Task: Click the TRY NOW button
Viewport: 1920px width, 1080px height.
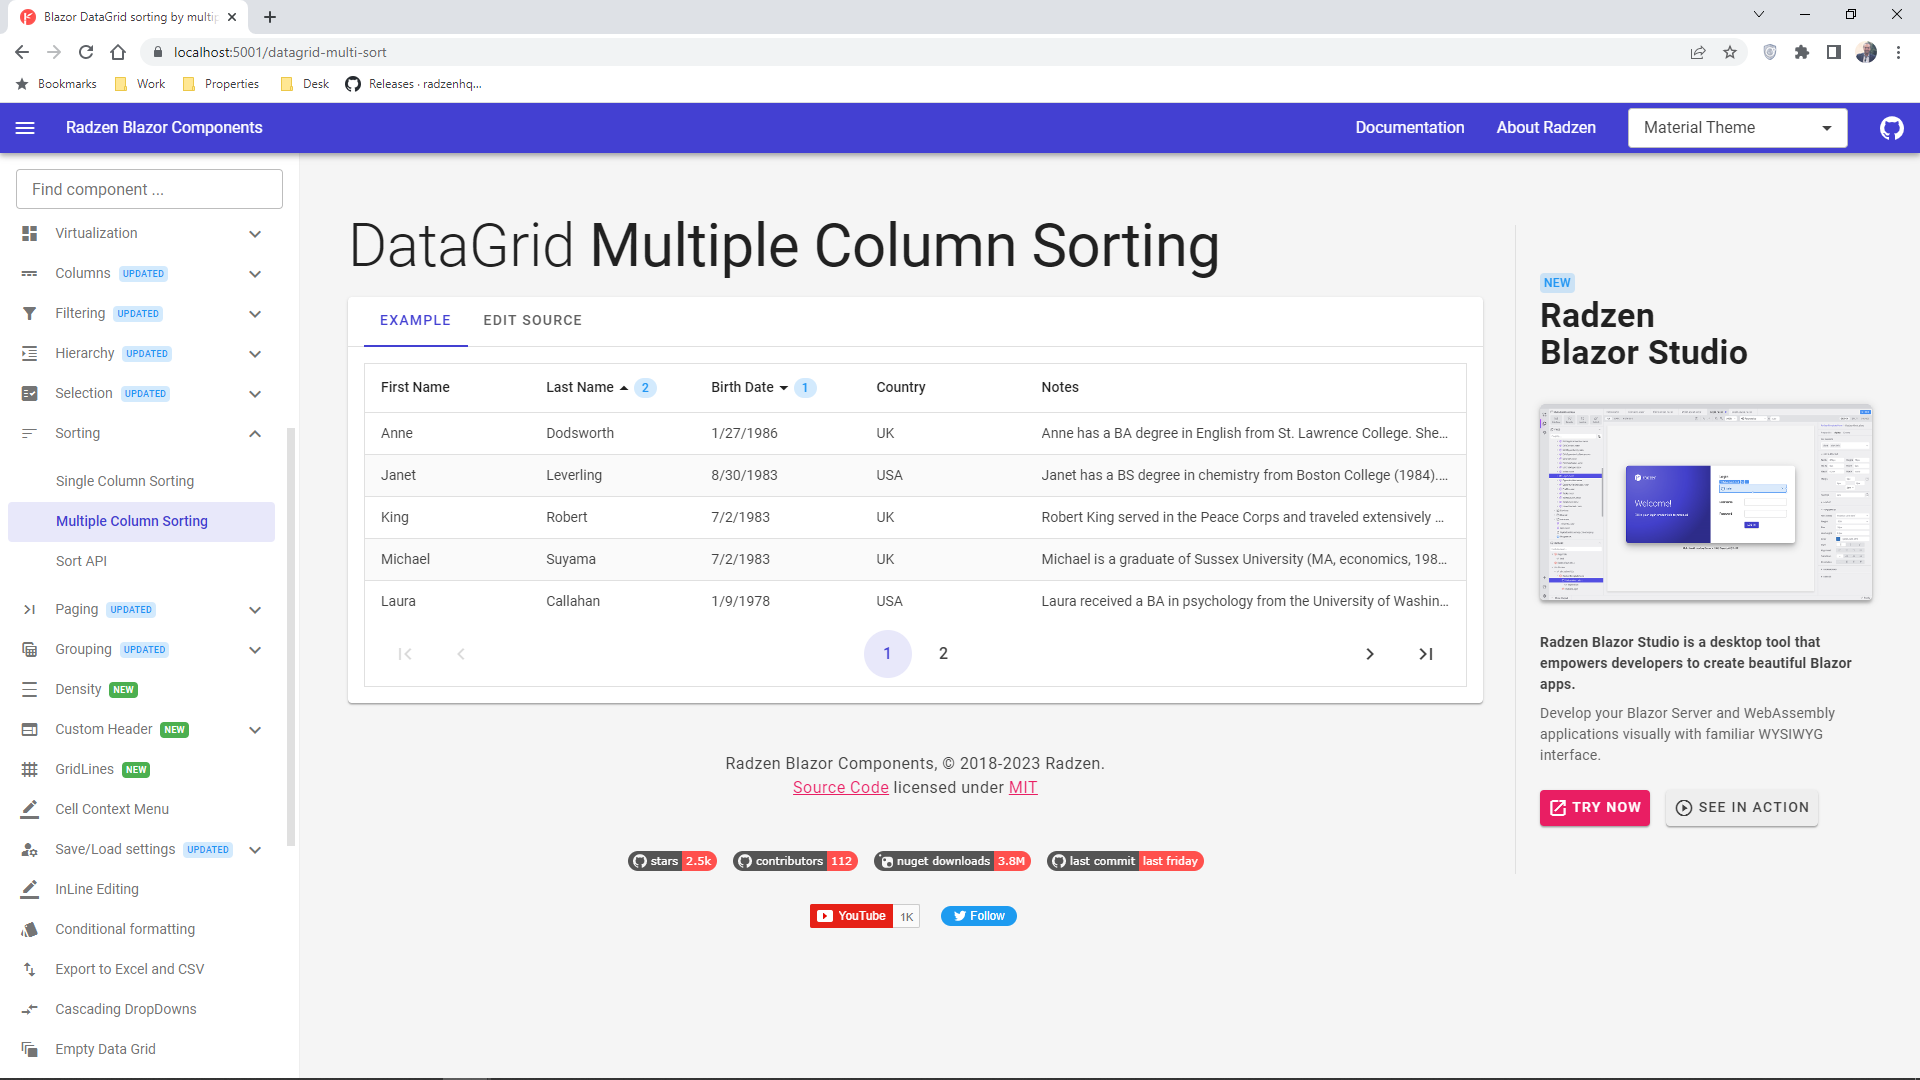Action: point(1594,807)
